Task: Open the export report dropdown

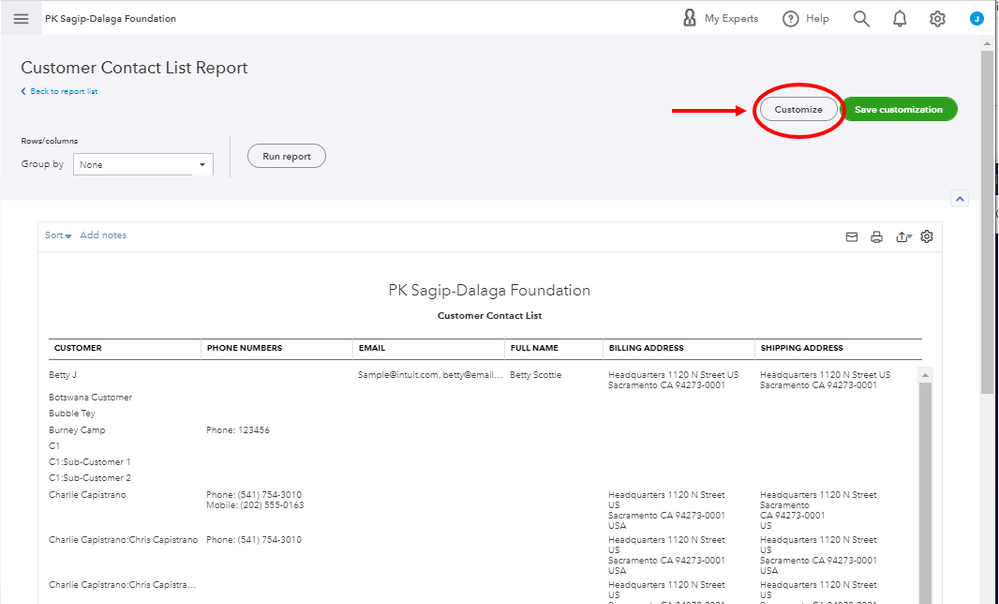Action: [x=903, y=237]
